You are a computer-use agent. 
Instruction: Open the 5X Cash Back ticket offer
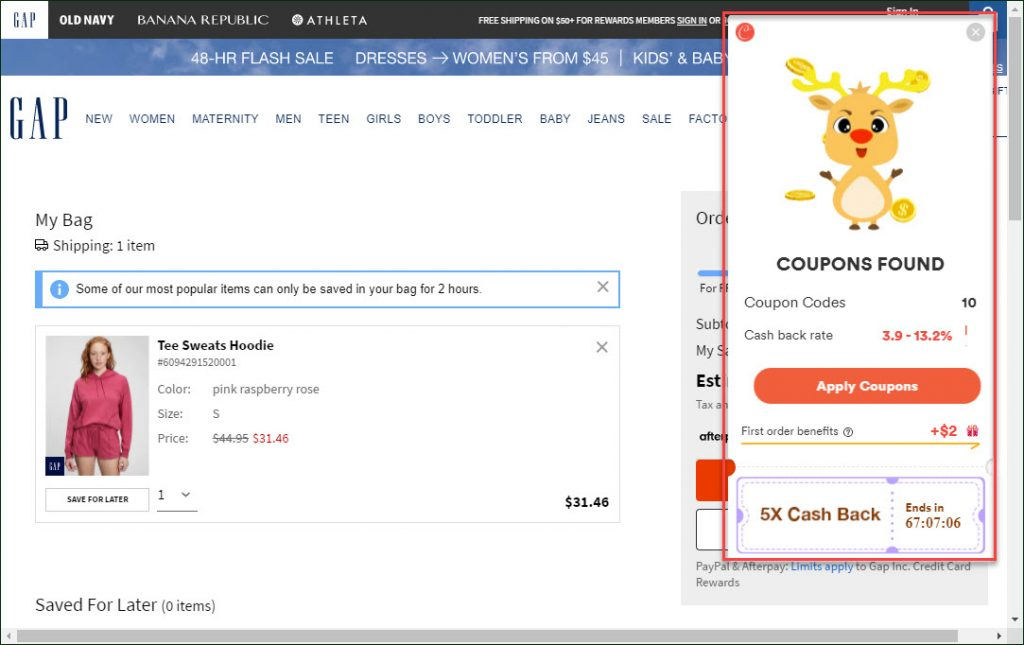point(860,515)
